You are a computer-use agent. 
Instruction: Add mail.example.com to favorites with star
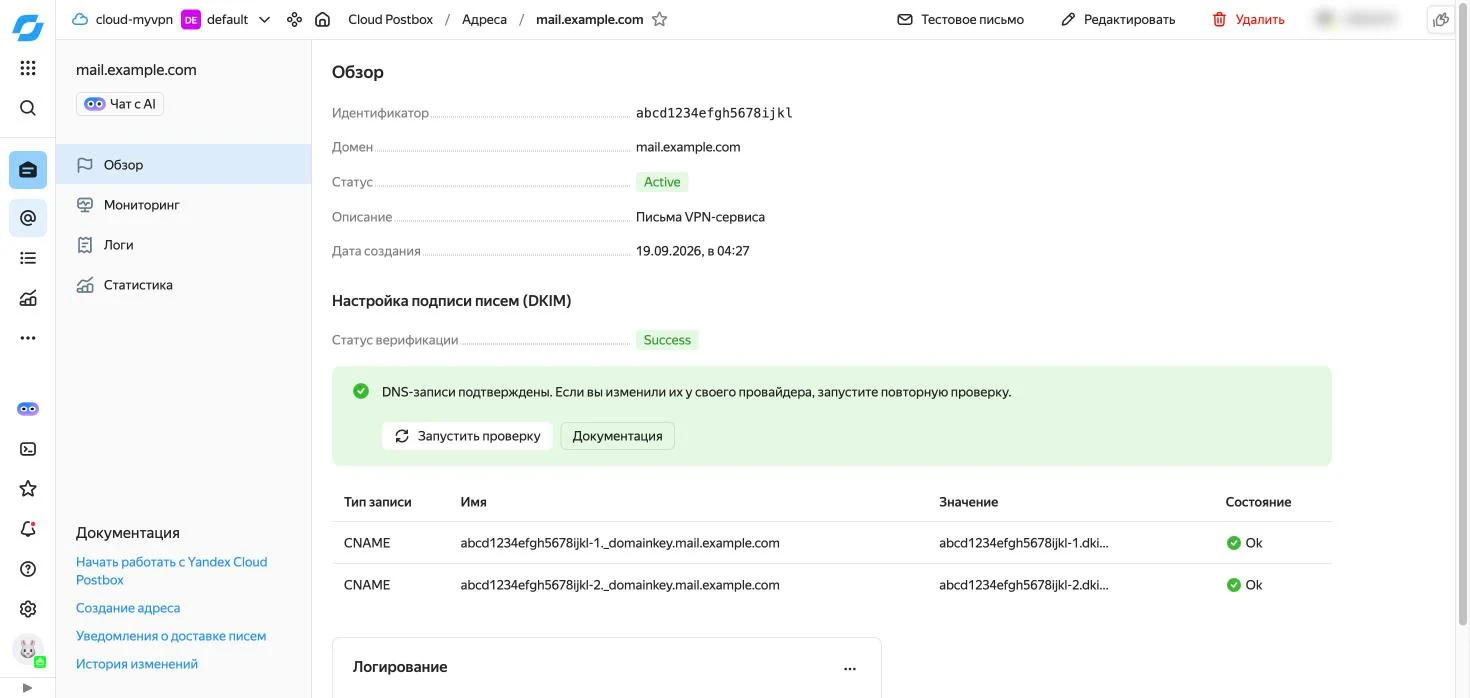click(659, 19)
